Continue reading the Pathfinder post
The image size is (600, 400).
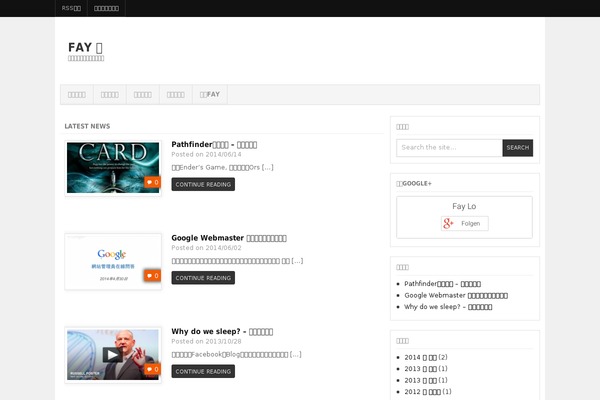[x=203, y=184]
